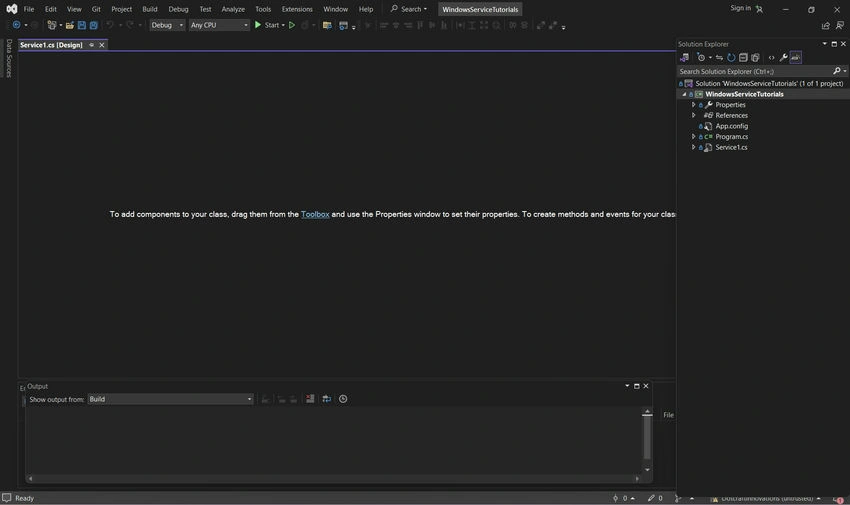Click the Collapse All icon in Solution Explorer
The height and width of the screenshot is (505, 850).
tap(743, 57)
